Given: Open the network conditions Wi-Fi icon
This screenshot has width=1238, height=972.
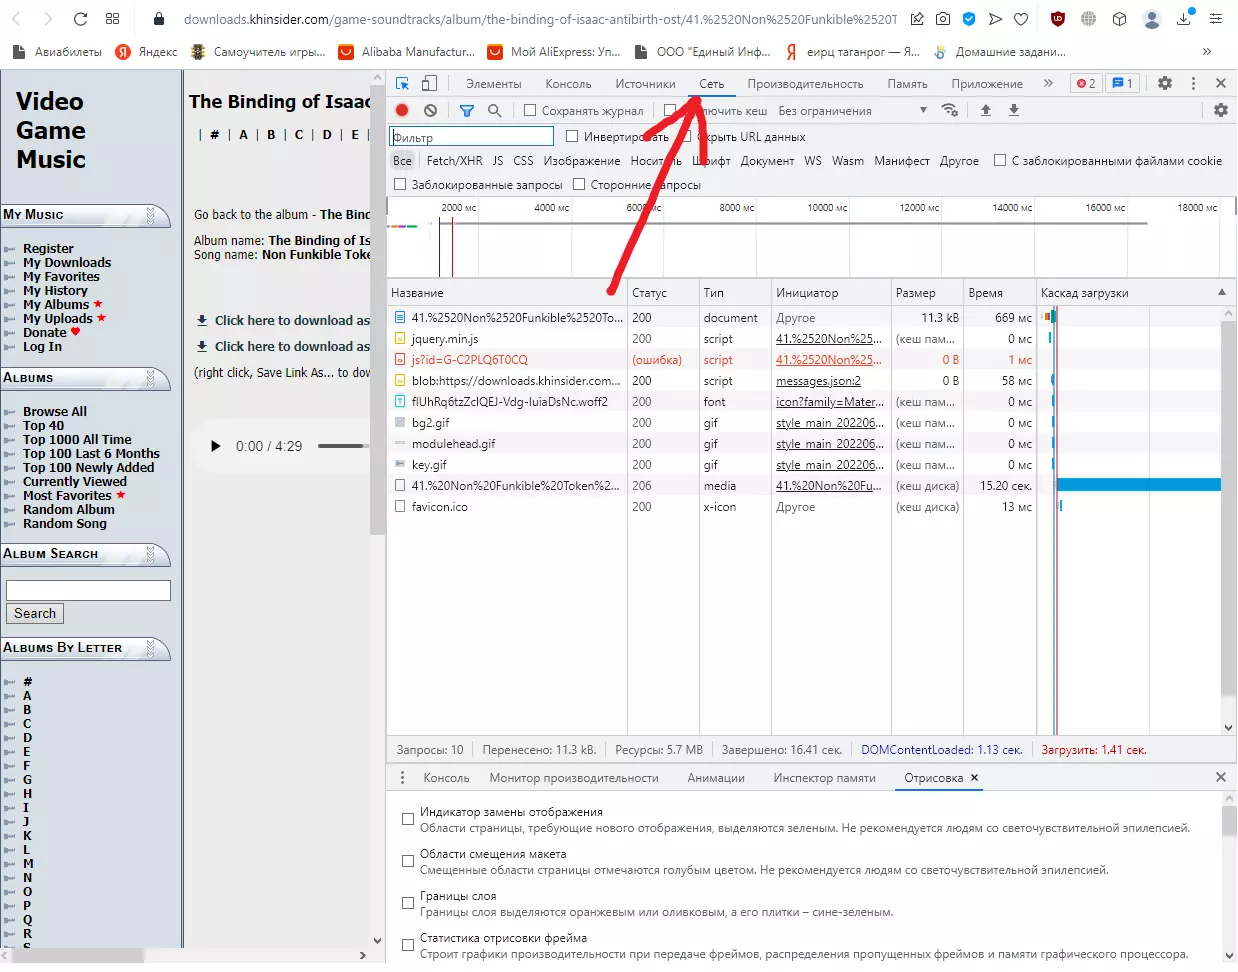Looking at the screenshot, I should [x=950, y=111].
